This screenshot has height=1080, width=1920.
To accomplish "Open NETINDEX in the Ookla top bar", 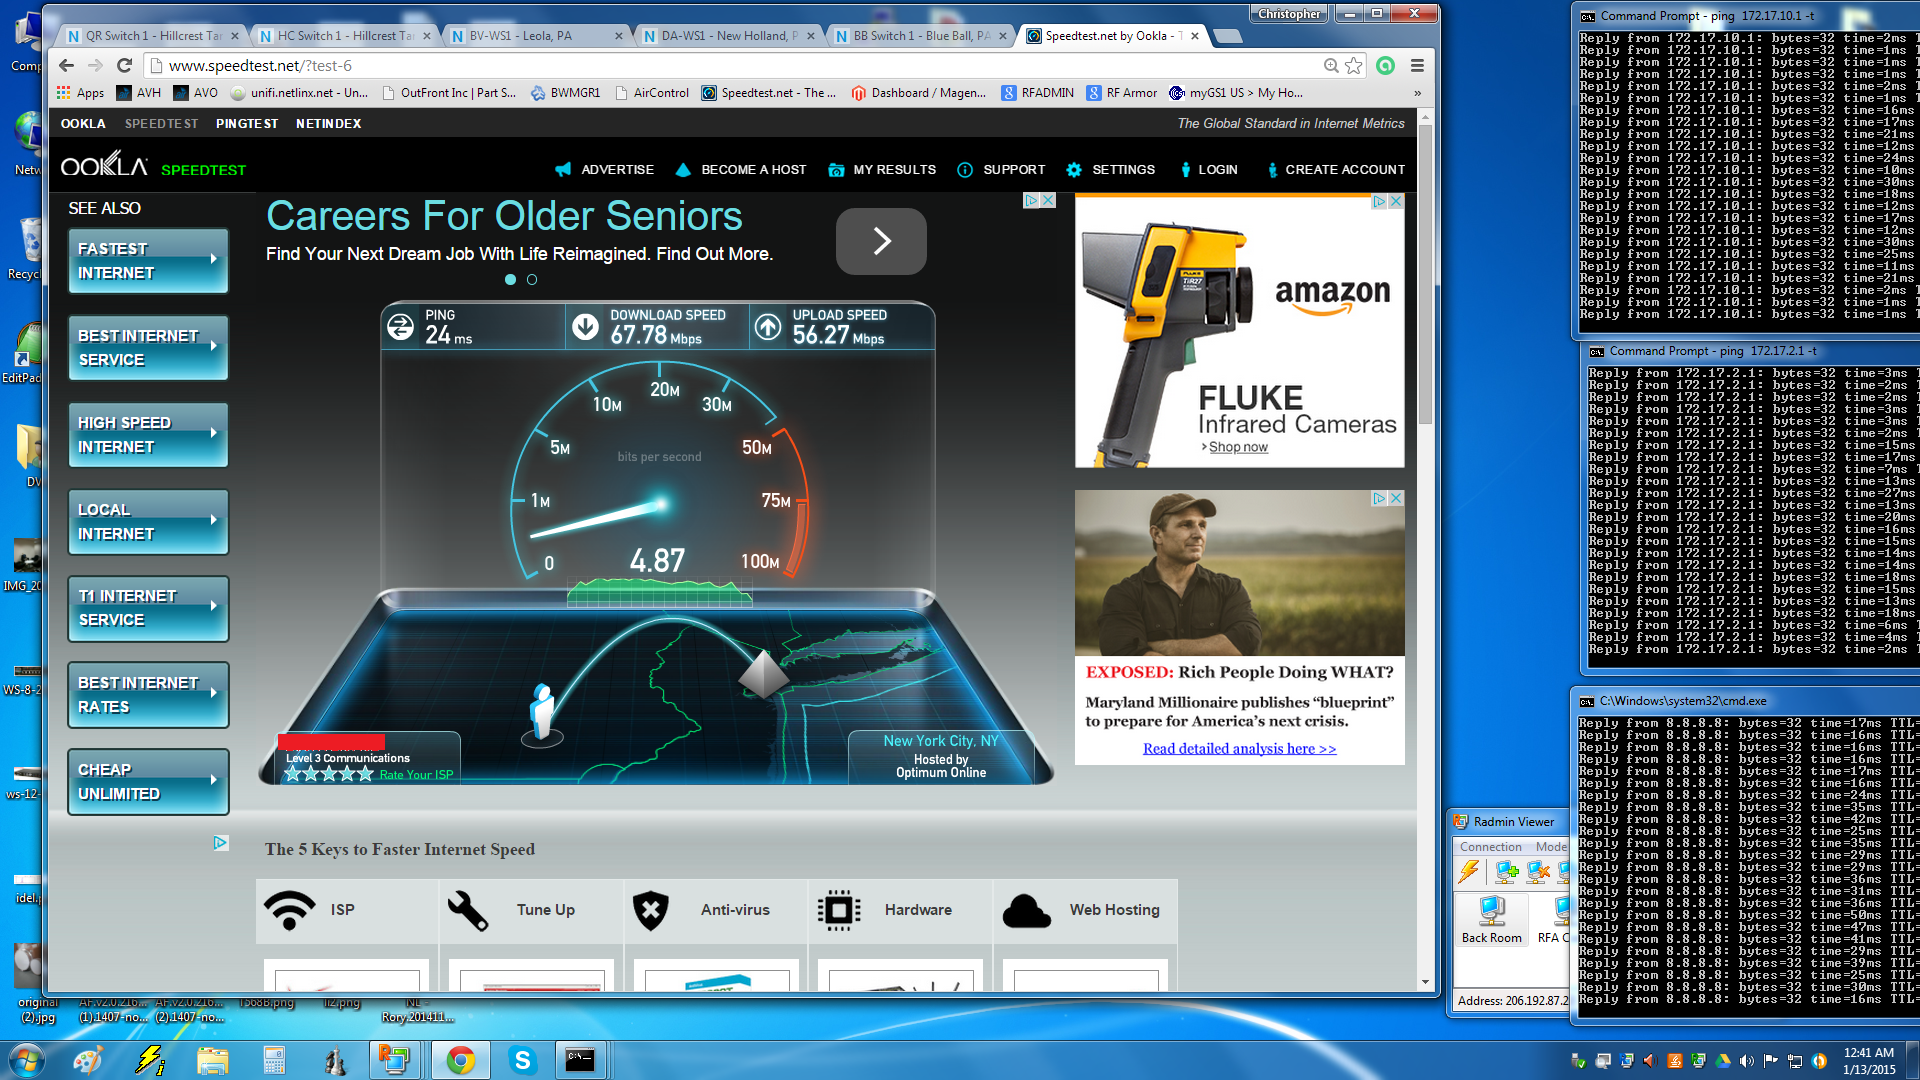I will [329, 124].
